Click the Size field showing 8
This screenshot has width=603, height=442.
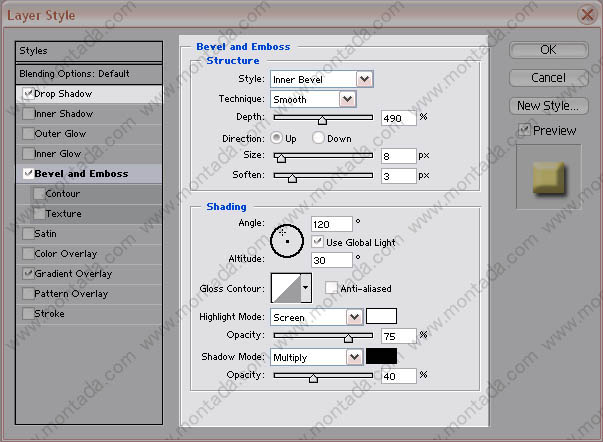[x=399, y=156]
